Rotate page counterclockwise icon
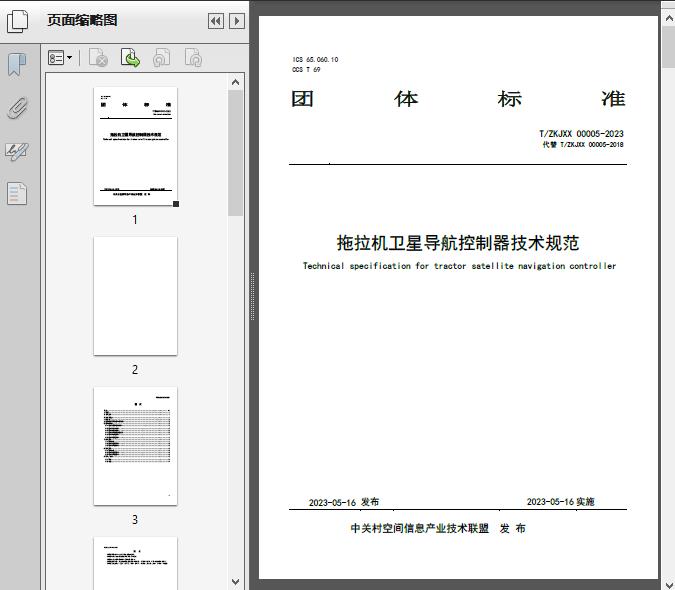The height and width of the screenshot is (590, 675). [161, 59]
